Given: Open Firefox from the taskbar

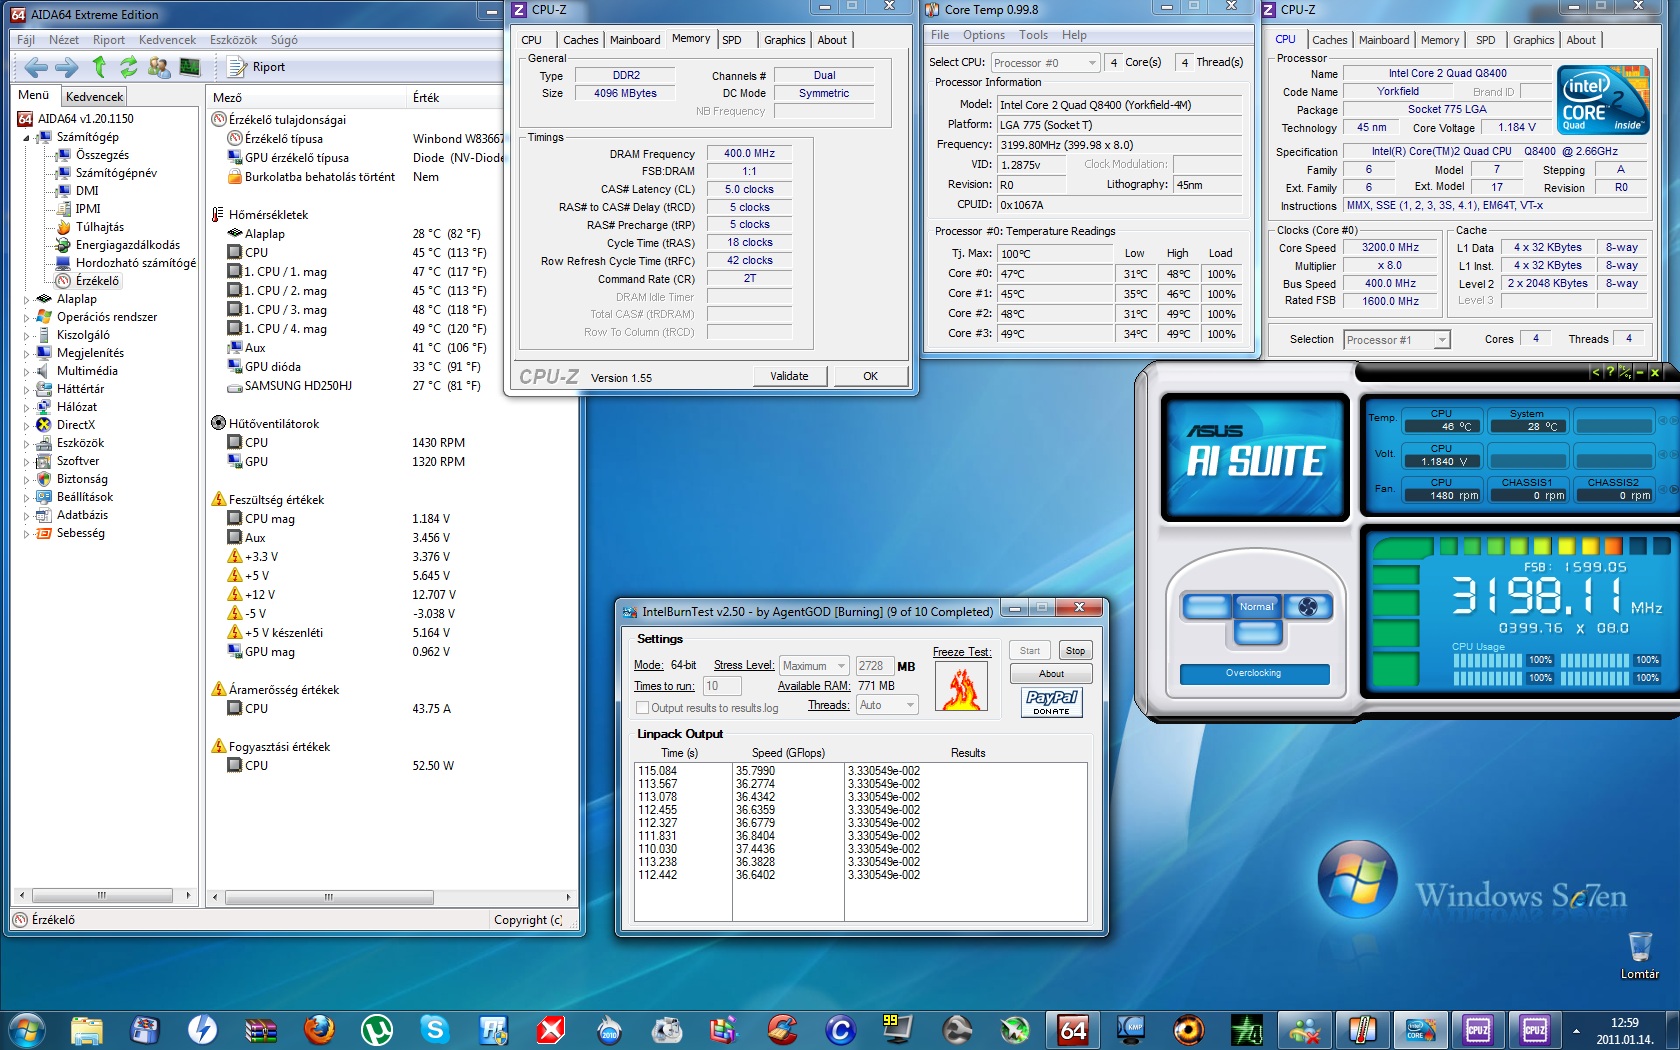Looking at the screenshot, I should point(319,1029).
